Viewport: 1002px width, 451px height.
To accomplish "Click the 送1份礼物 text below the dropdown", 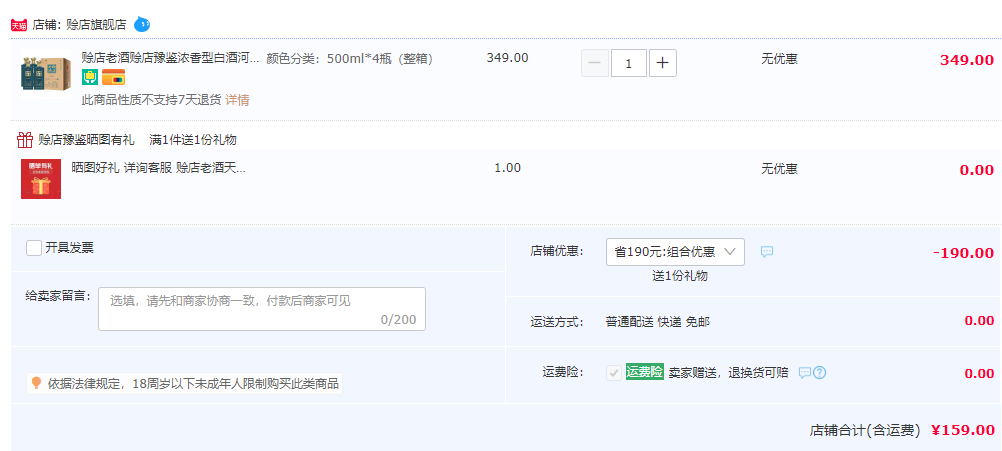I will coord(680,276).
